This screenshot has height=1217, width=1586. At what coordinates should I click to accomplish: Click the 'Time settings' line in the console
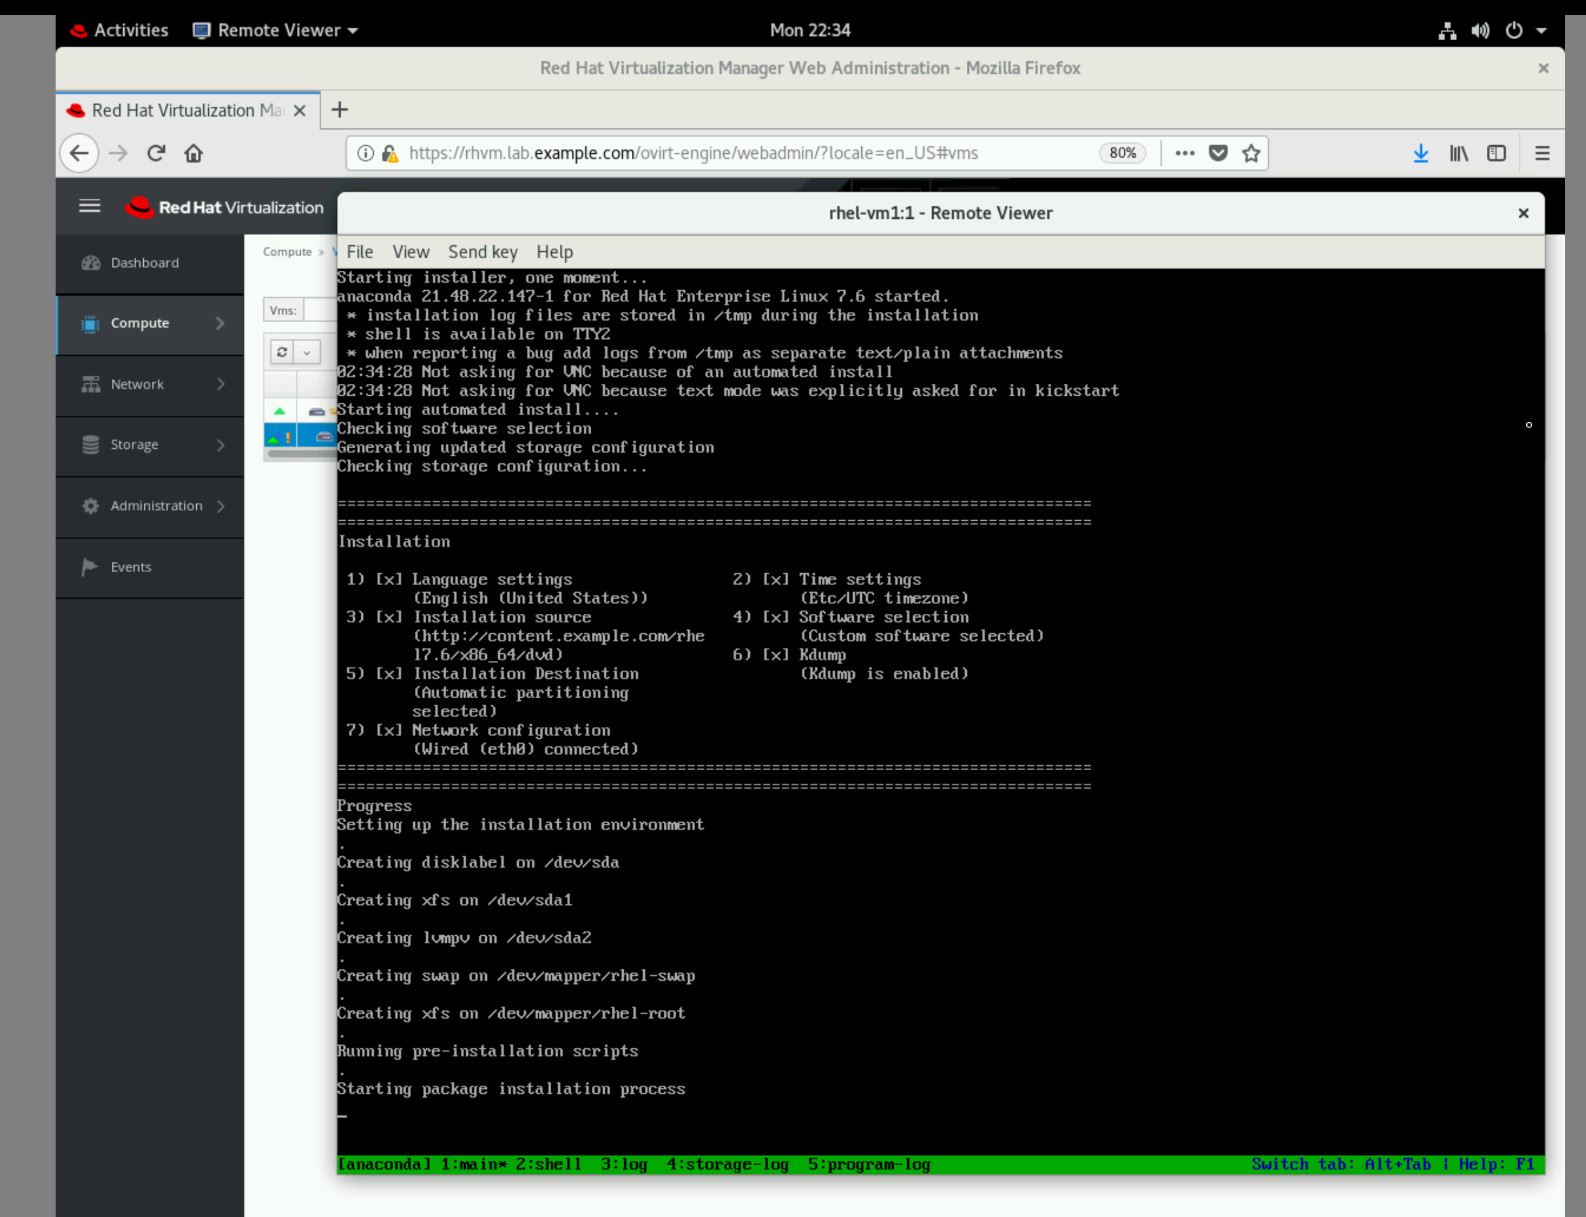[827, 580]
